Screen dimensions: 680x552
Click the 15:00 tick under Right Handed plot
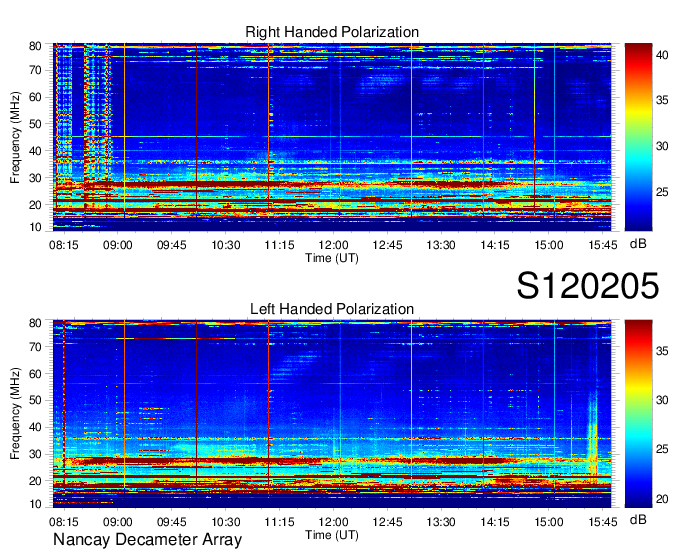pyautogui.click(x=549, y=245)
